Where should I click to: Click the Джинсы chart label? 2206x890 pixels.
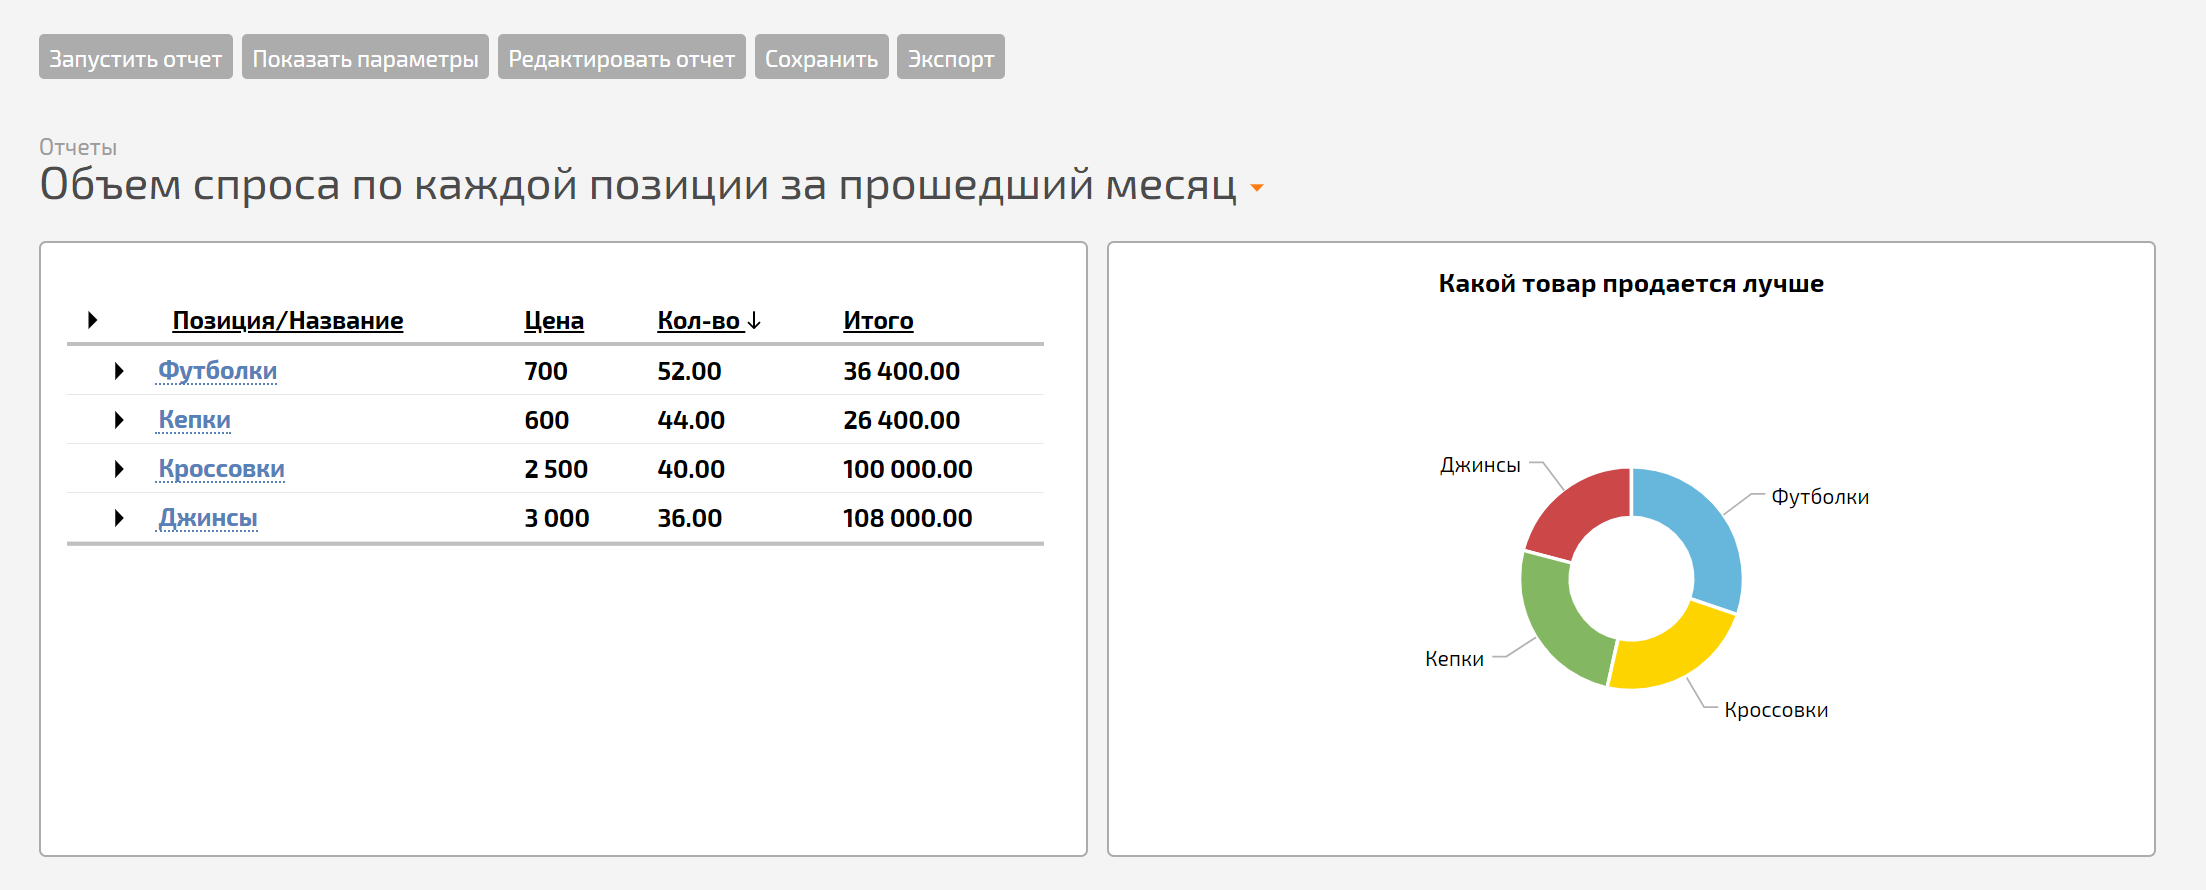point(1480,465)
